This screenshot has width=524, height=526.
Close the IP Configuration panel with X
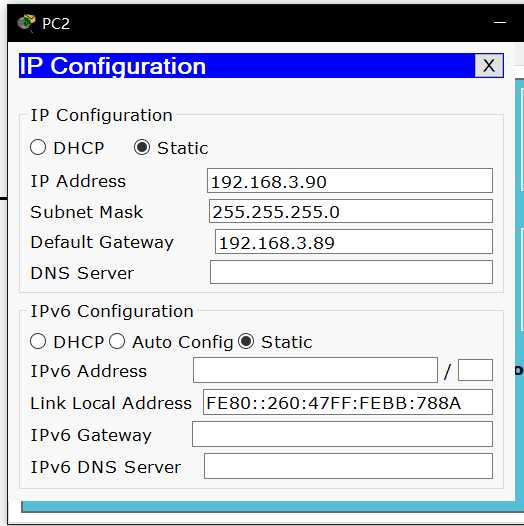[x=489, y=66]
